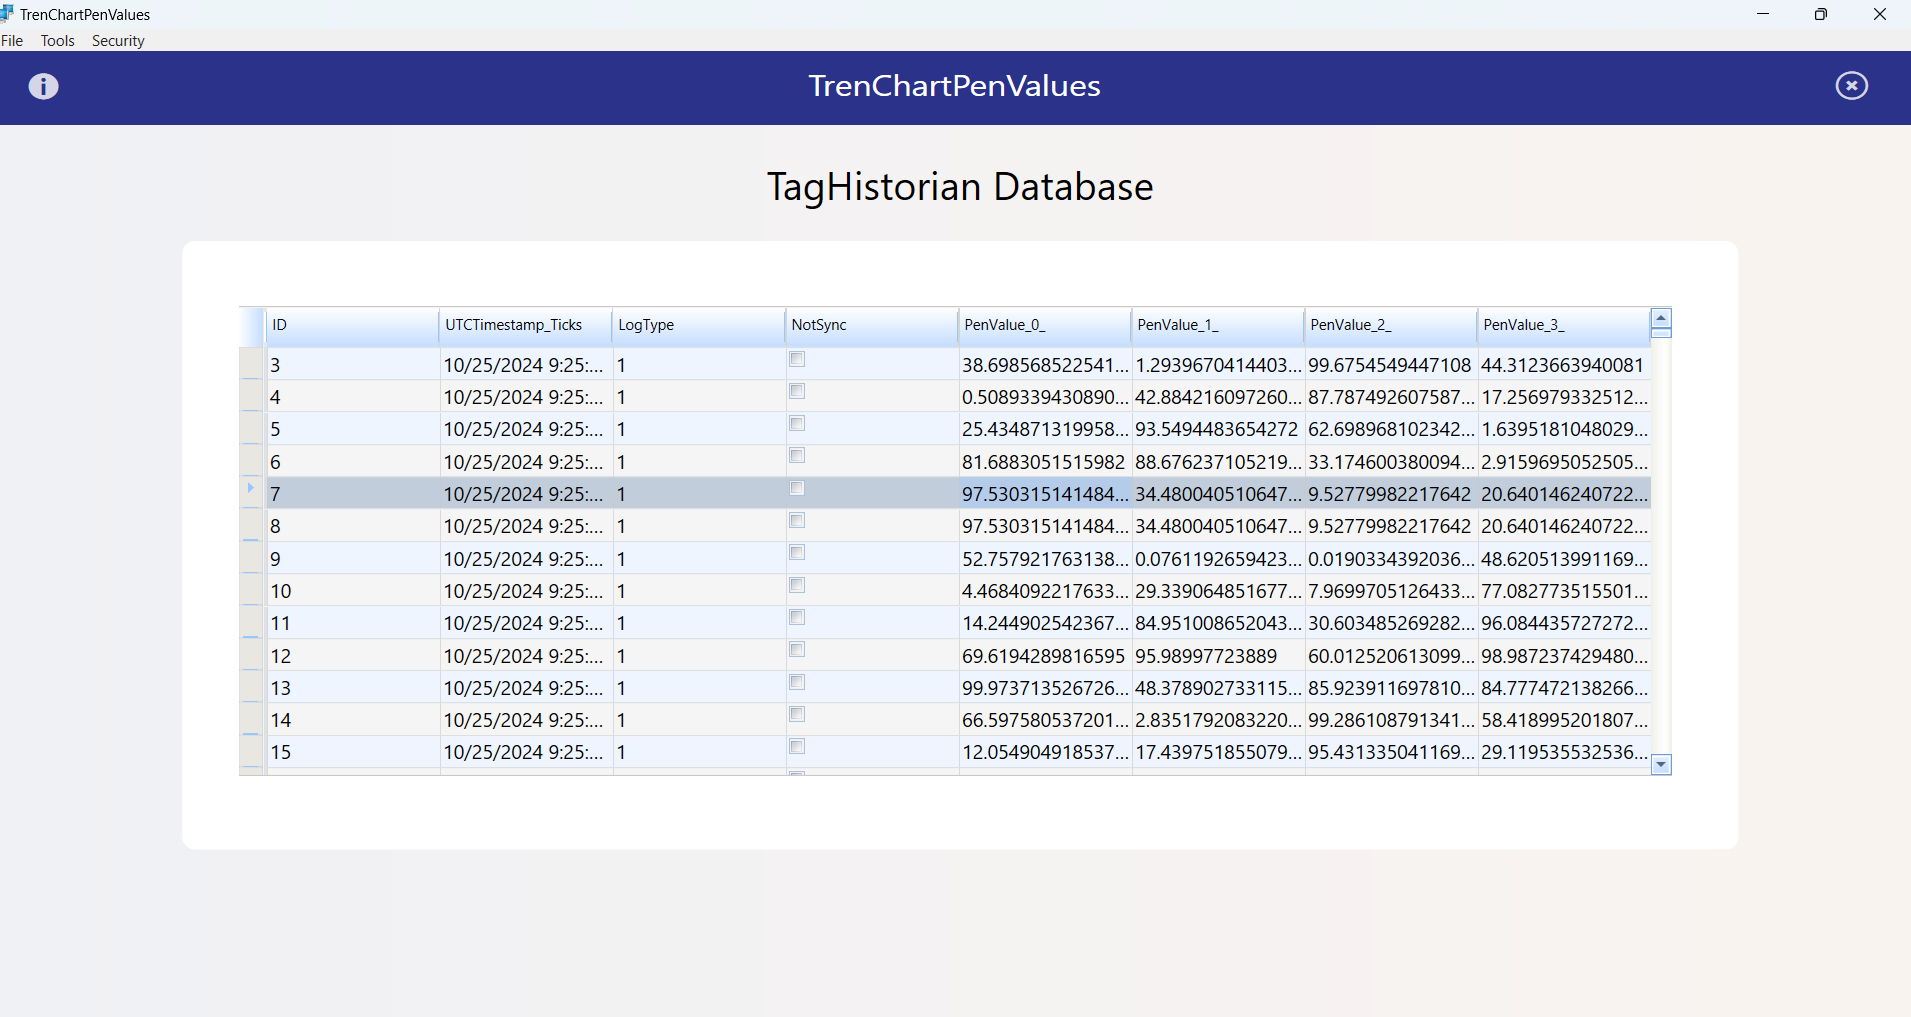
Task: Select the row header for ID 10
Action: tap(252, 591)
